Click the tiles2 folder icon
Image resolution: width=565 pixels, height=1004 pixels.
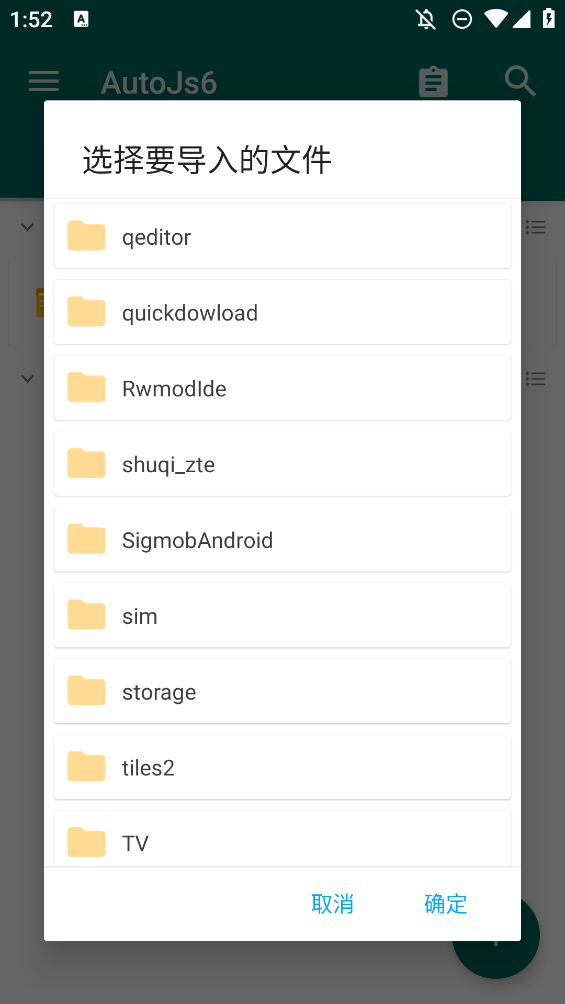(86, 767)
